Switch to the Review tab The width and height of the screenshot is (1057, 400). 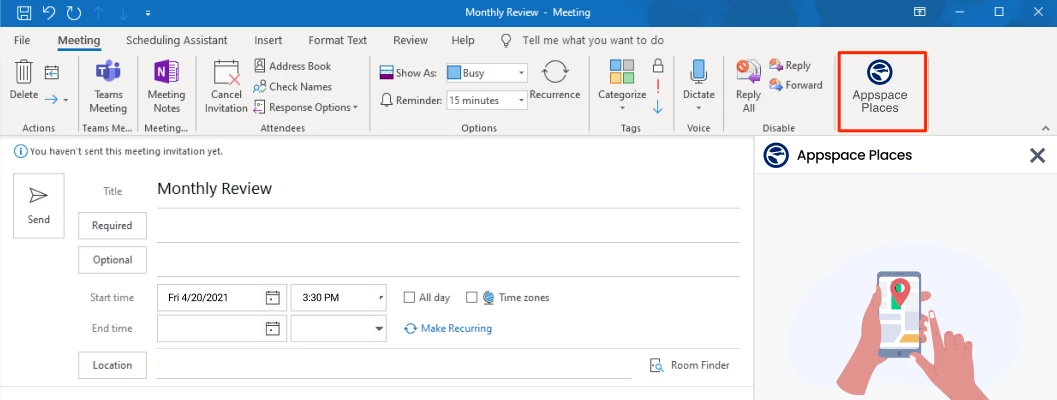coord(411,40)
